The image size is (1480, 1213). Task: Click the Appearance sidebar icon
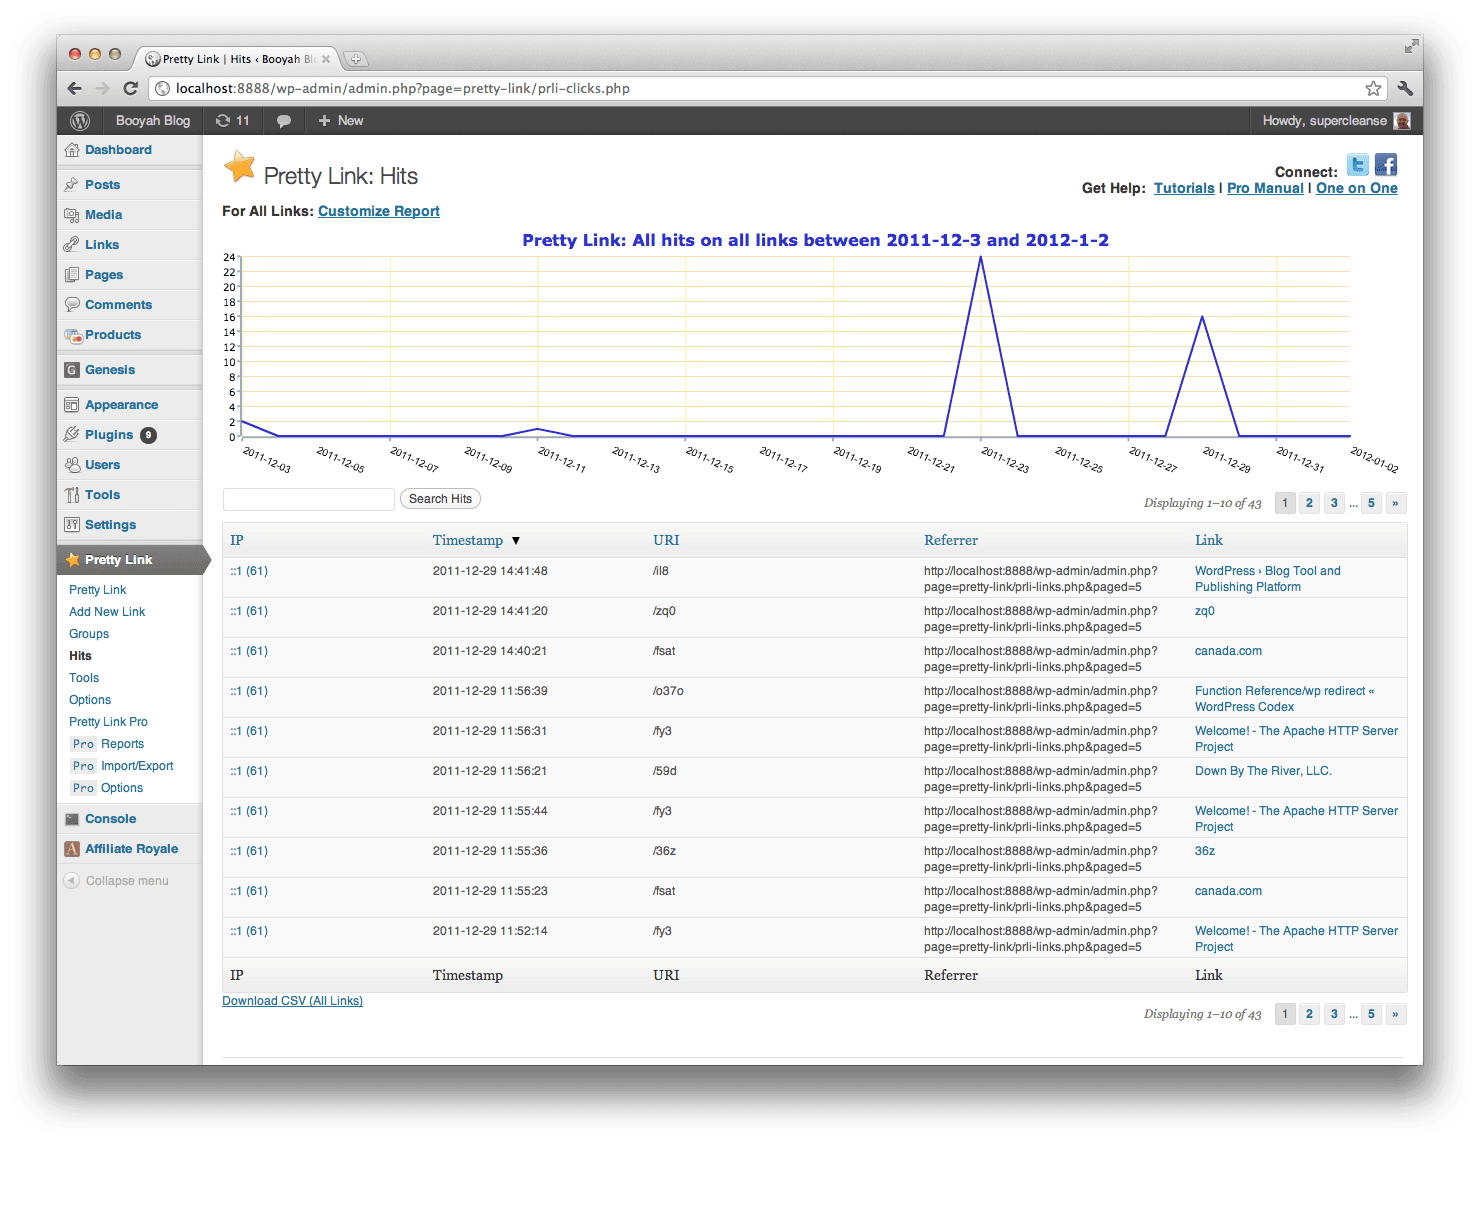72,405
